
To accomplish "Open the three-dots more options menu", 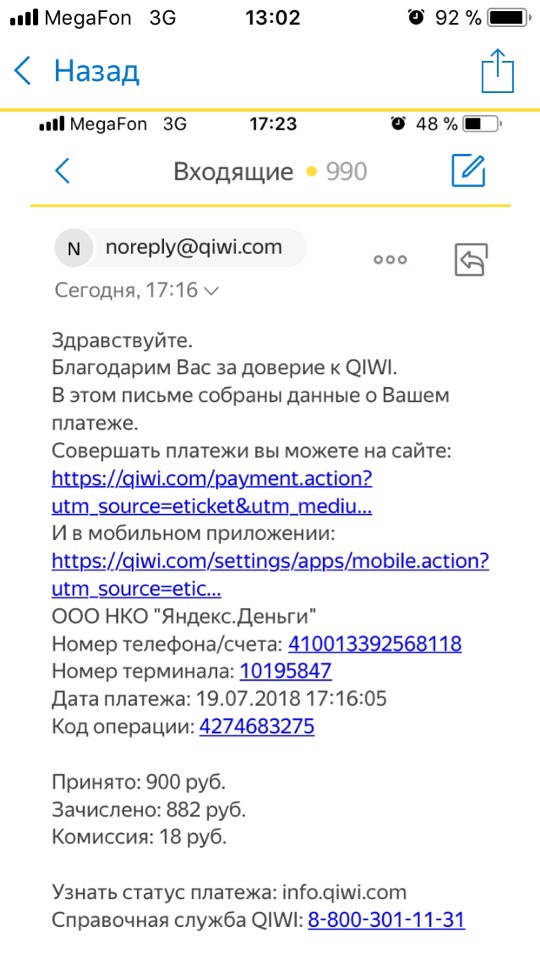I will coord(390,260).
